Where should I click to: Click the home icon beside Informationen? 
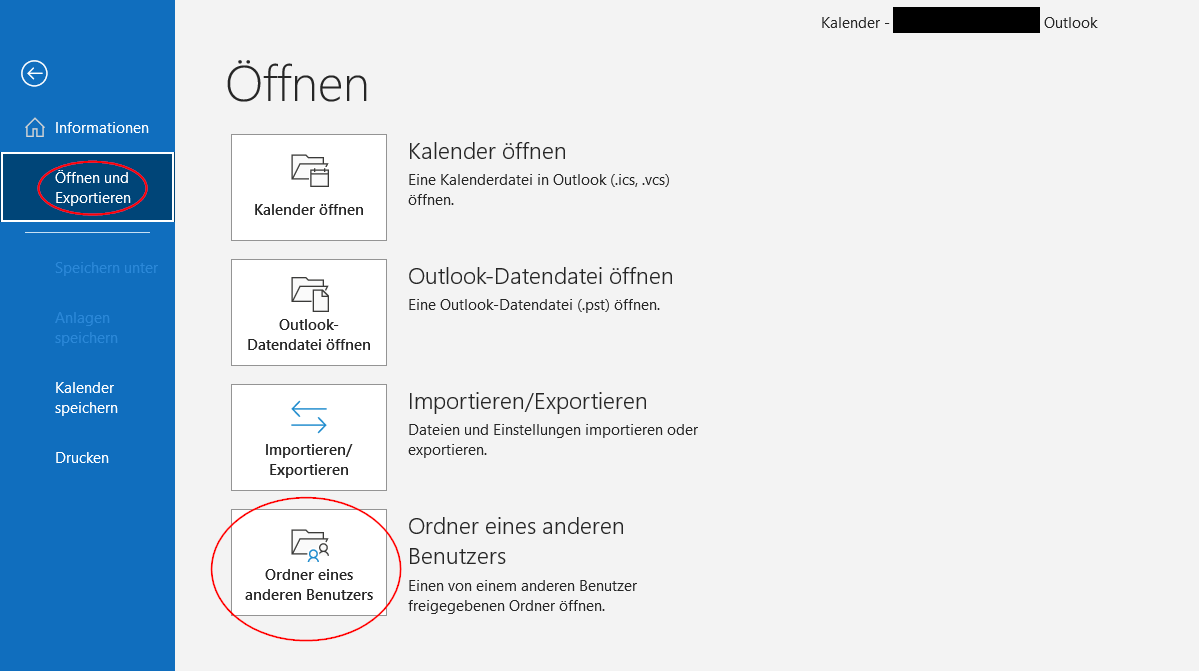pyautogui.click(x=37, y=127)
